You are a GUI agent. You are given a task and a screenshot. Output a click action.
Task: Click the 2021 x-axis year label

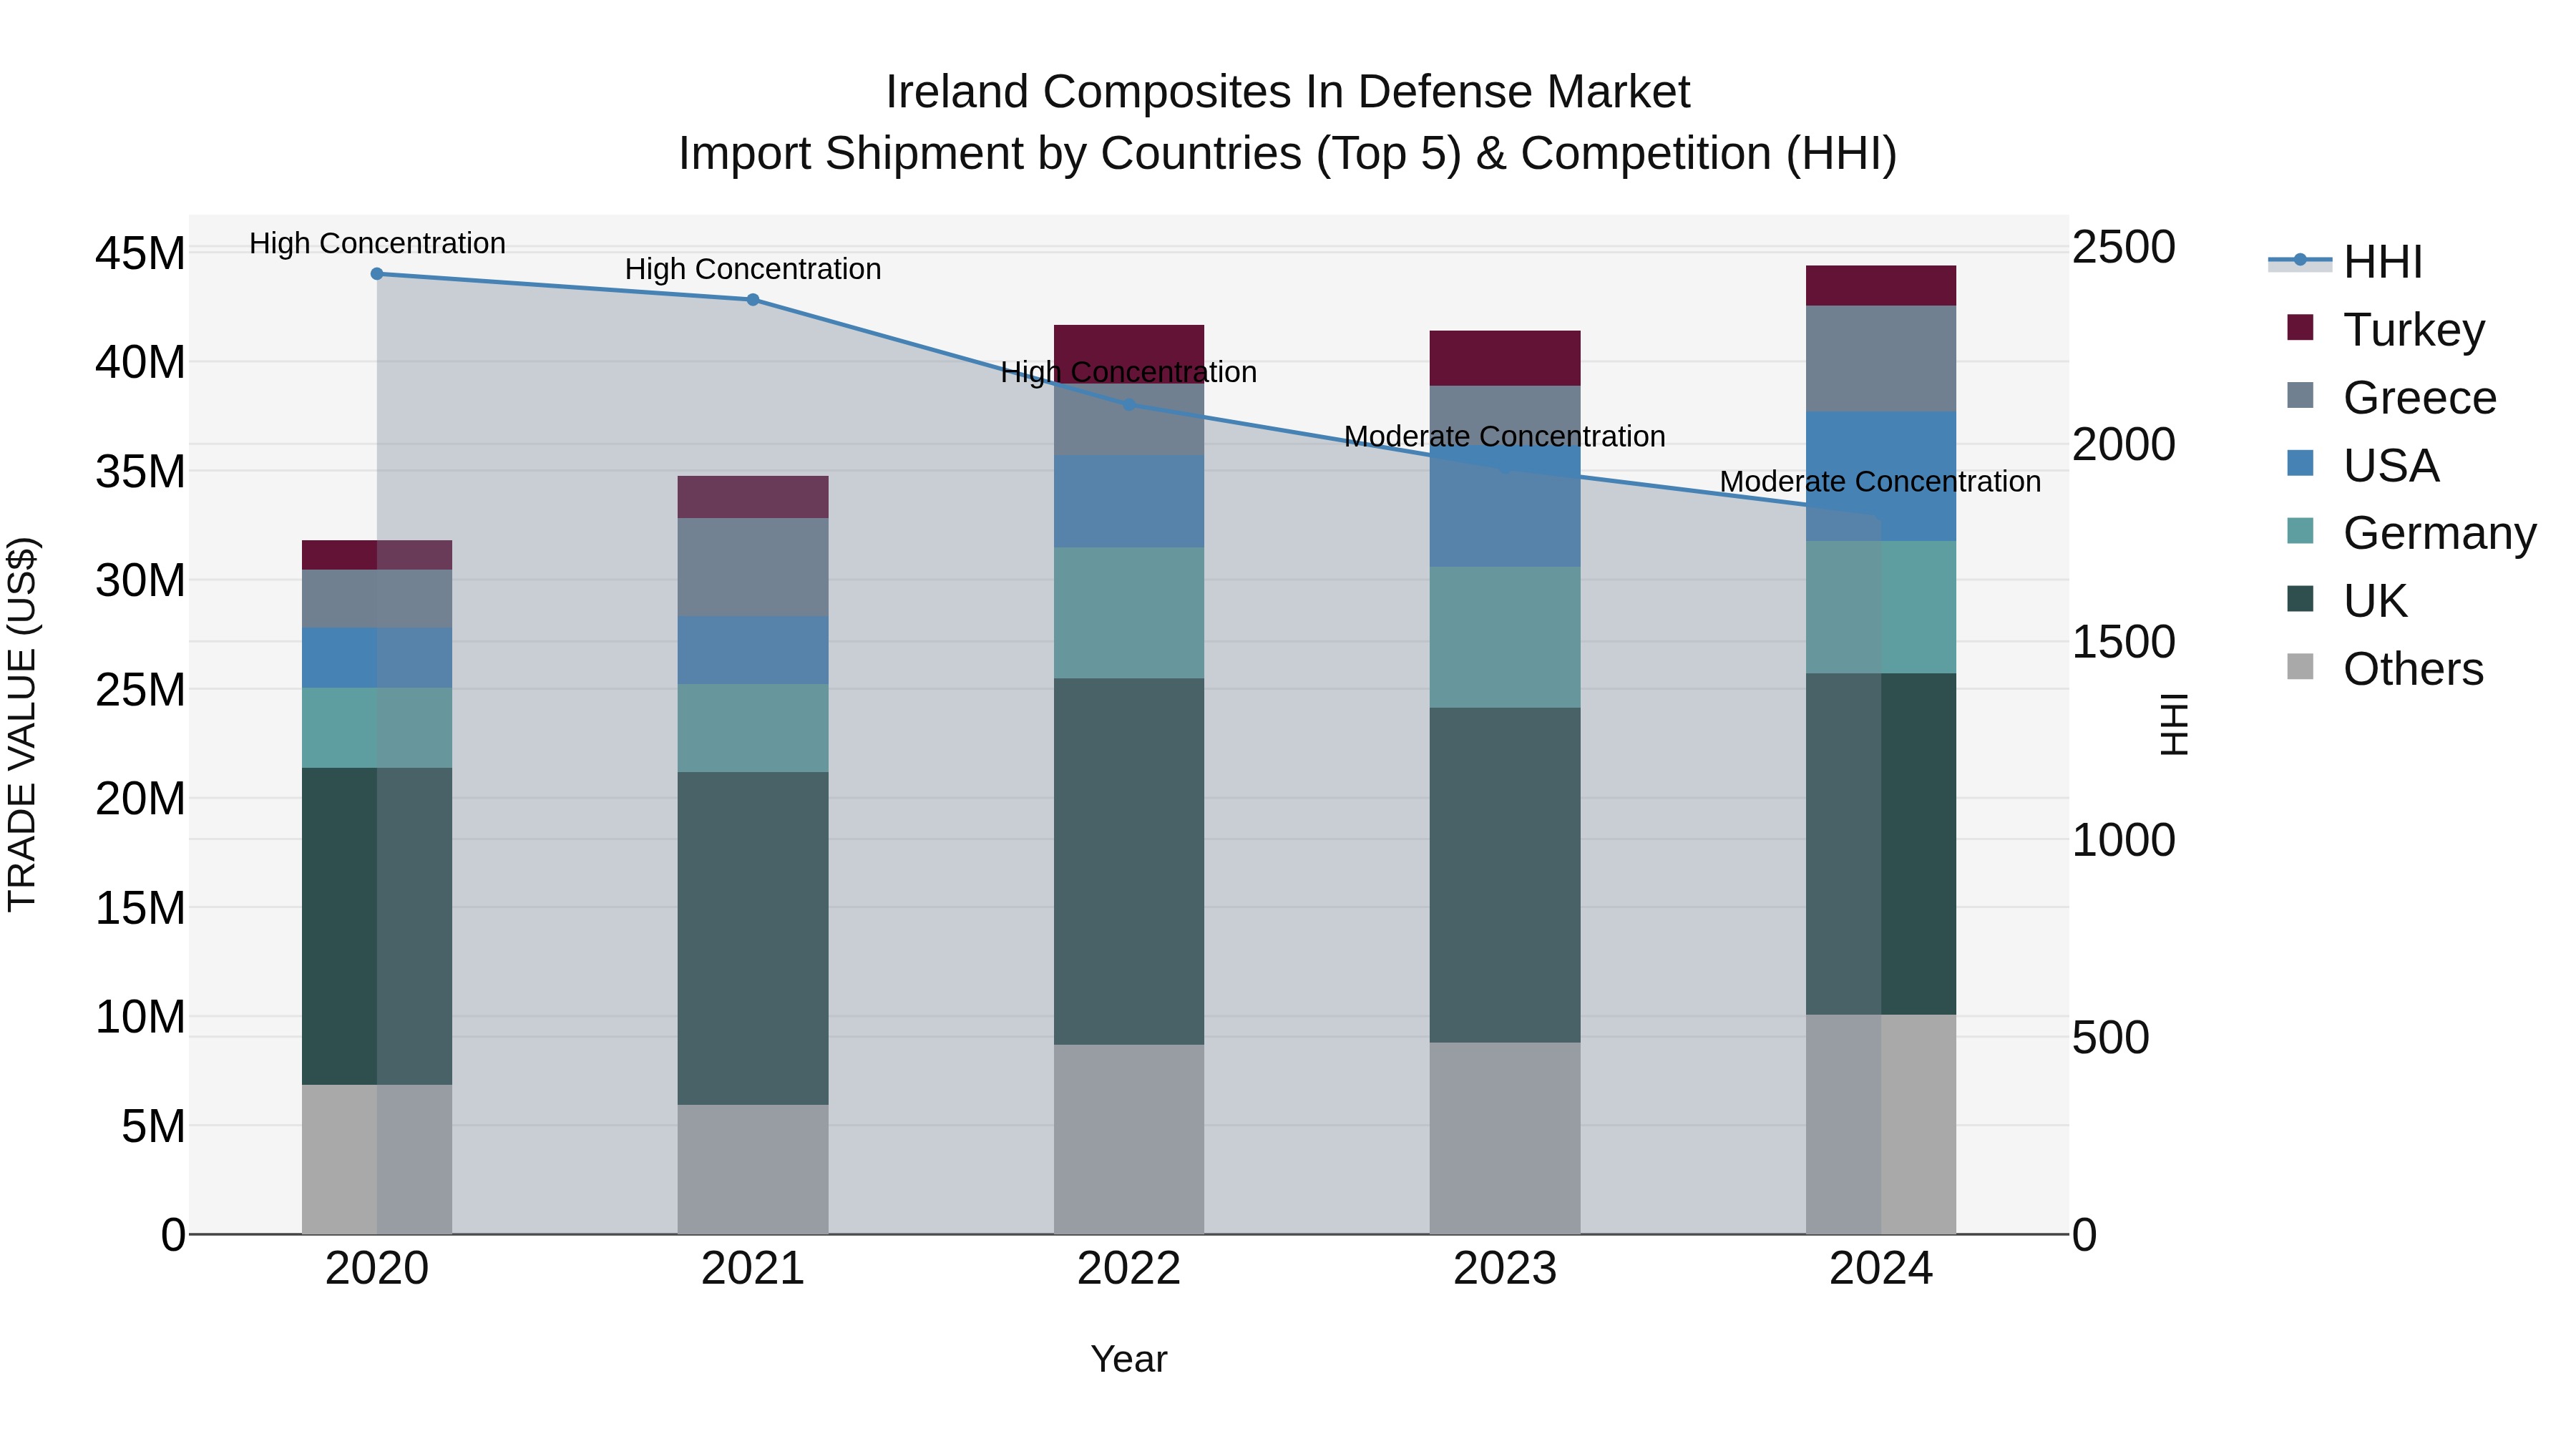(x=753, y=1269)
